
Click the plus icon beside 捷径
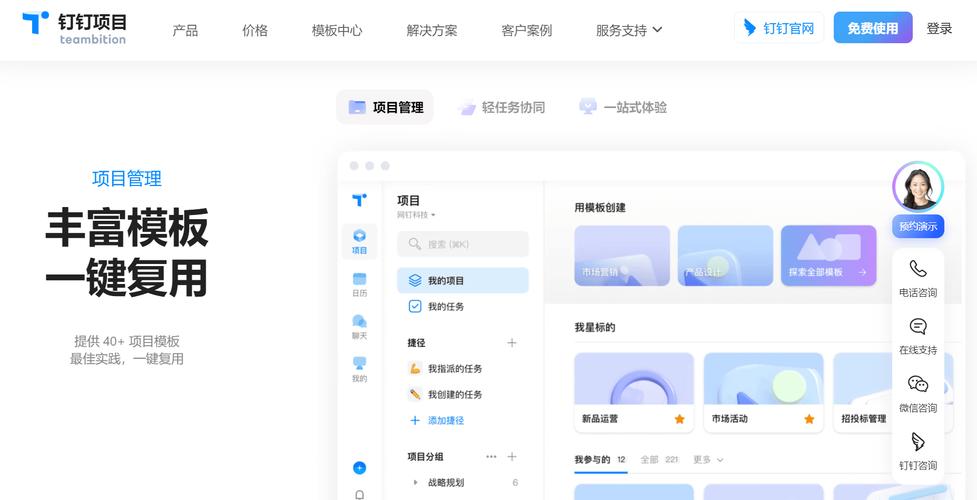click(512, 343)
